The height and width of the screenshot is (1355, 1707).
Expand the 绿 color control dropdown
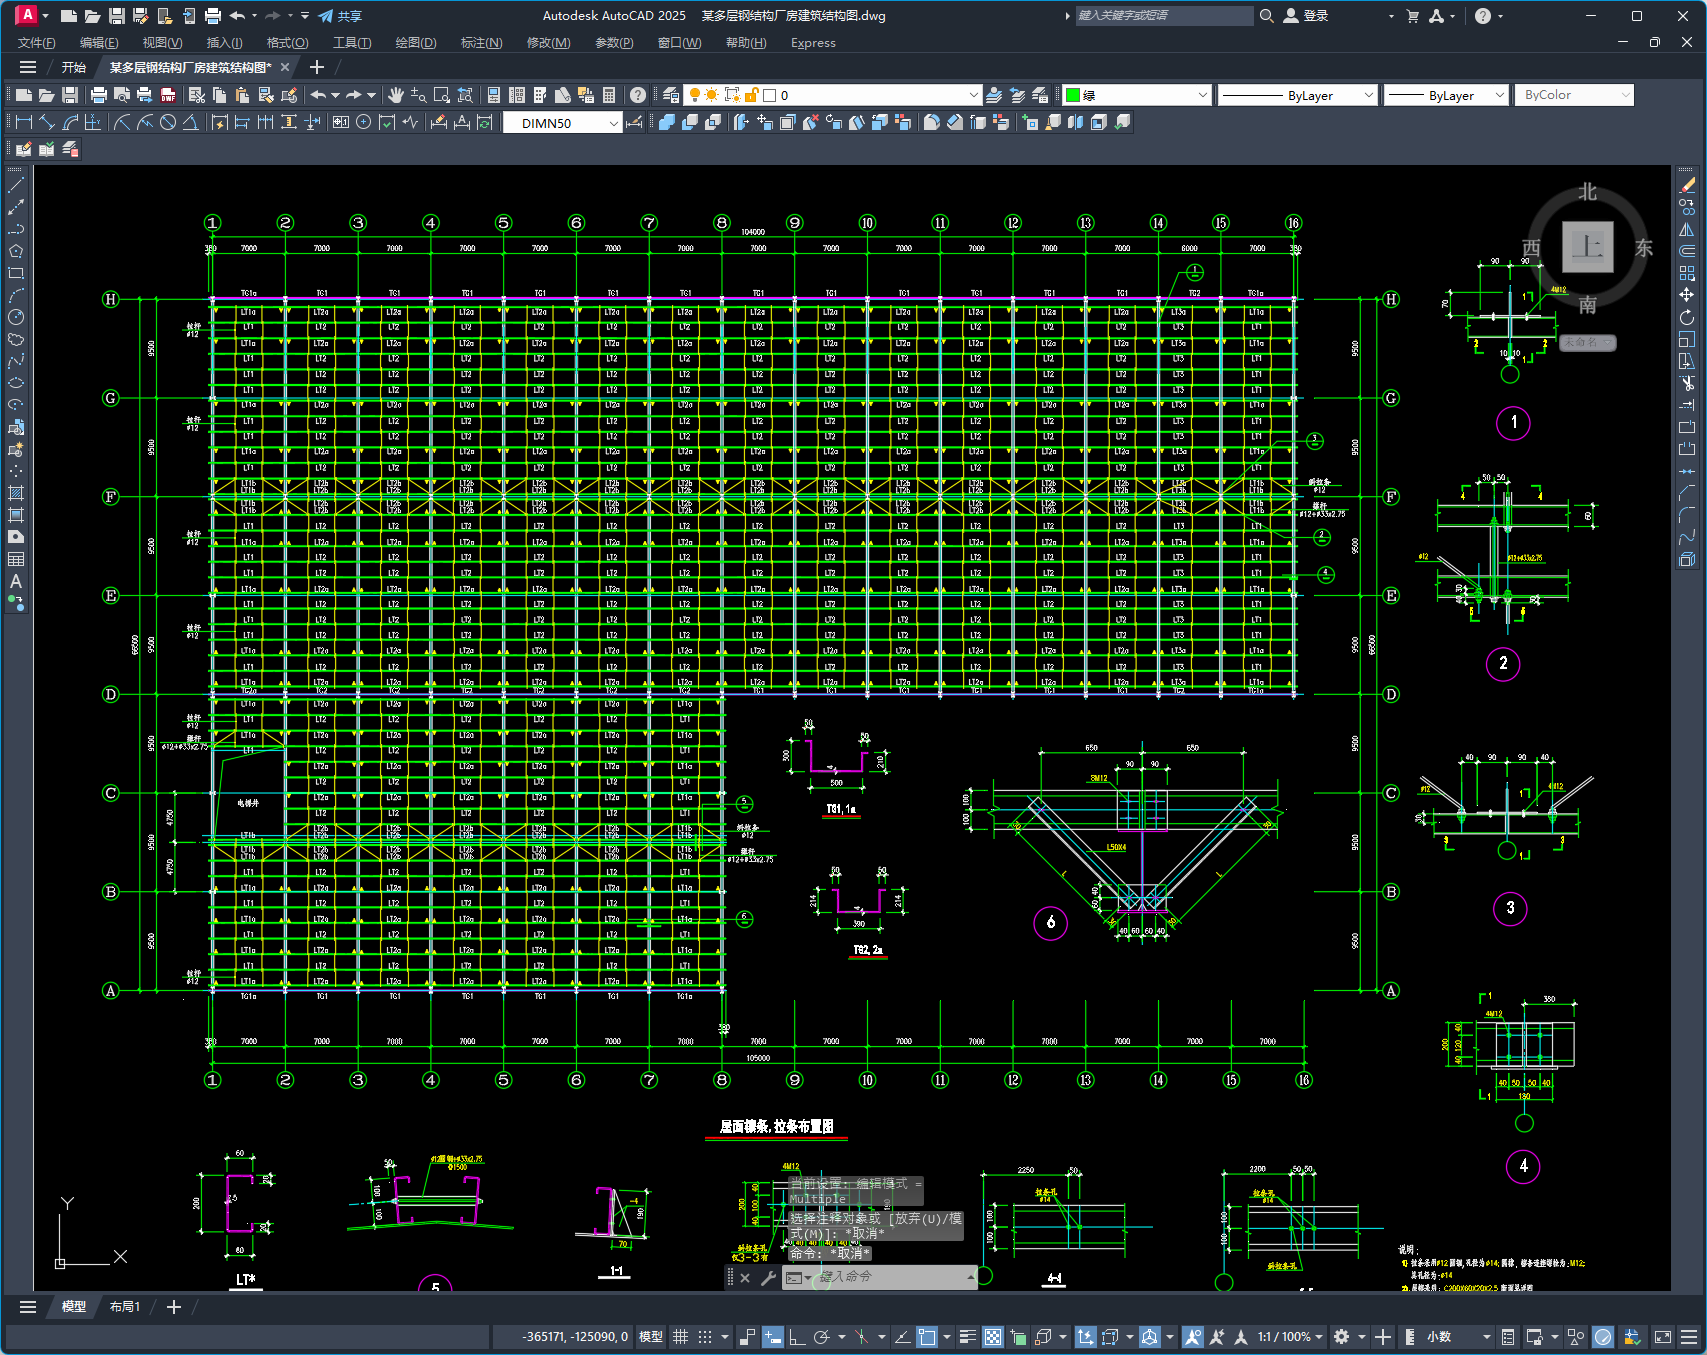pyautogui.click(x=1202, y=95)
